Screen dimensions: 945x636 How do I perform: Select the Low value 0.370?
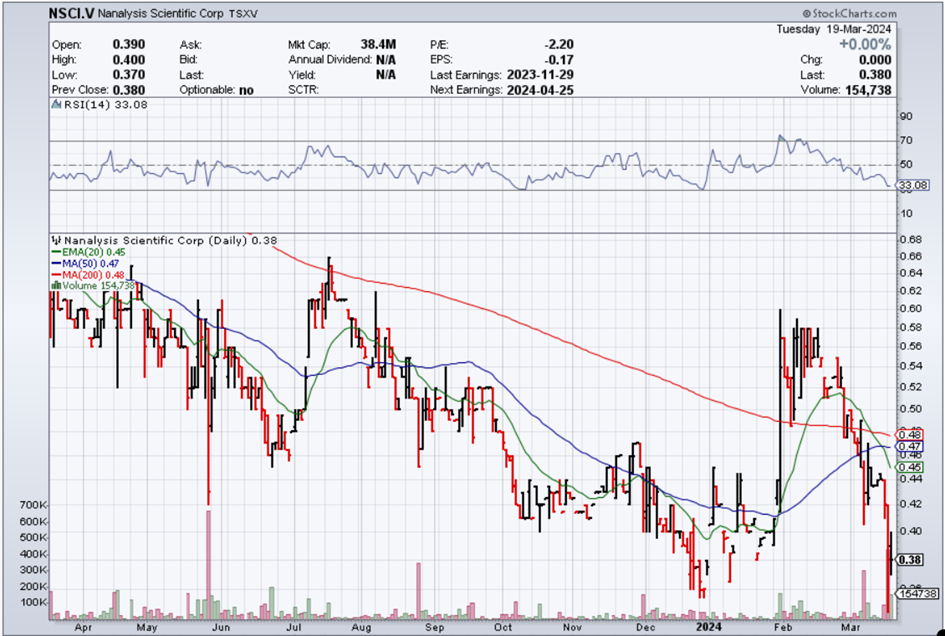pyautogui.click(x=129, y=75)
